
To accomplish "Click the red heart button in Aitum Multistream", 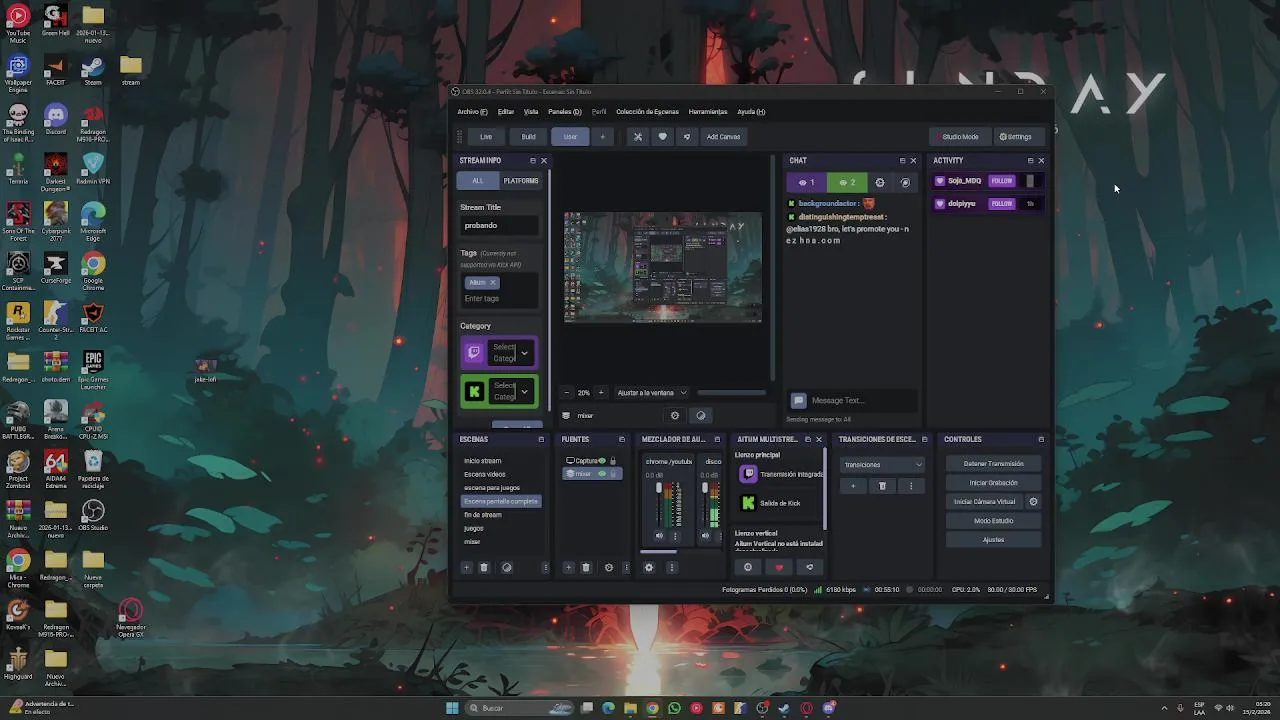I will pyautogui.click(x=779, y=568).
